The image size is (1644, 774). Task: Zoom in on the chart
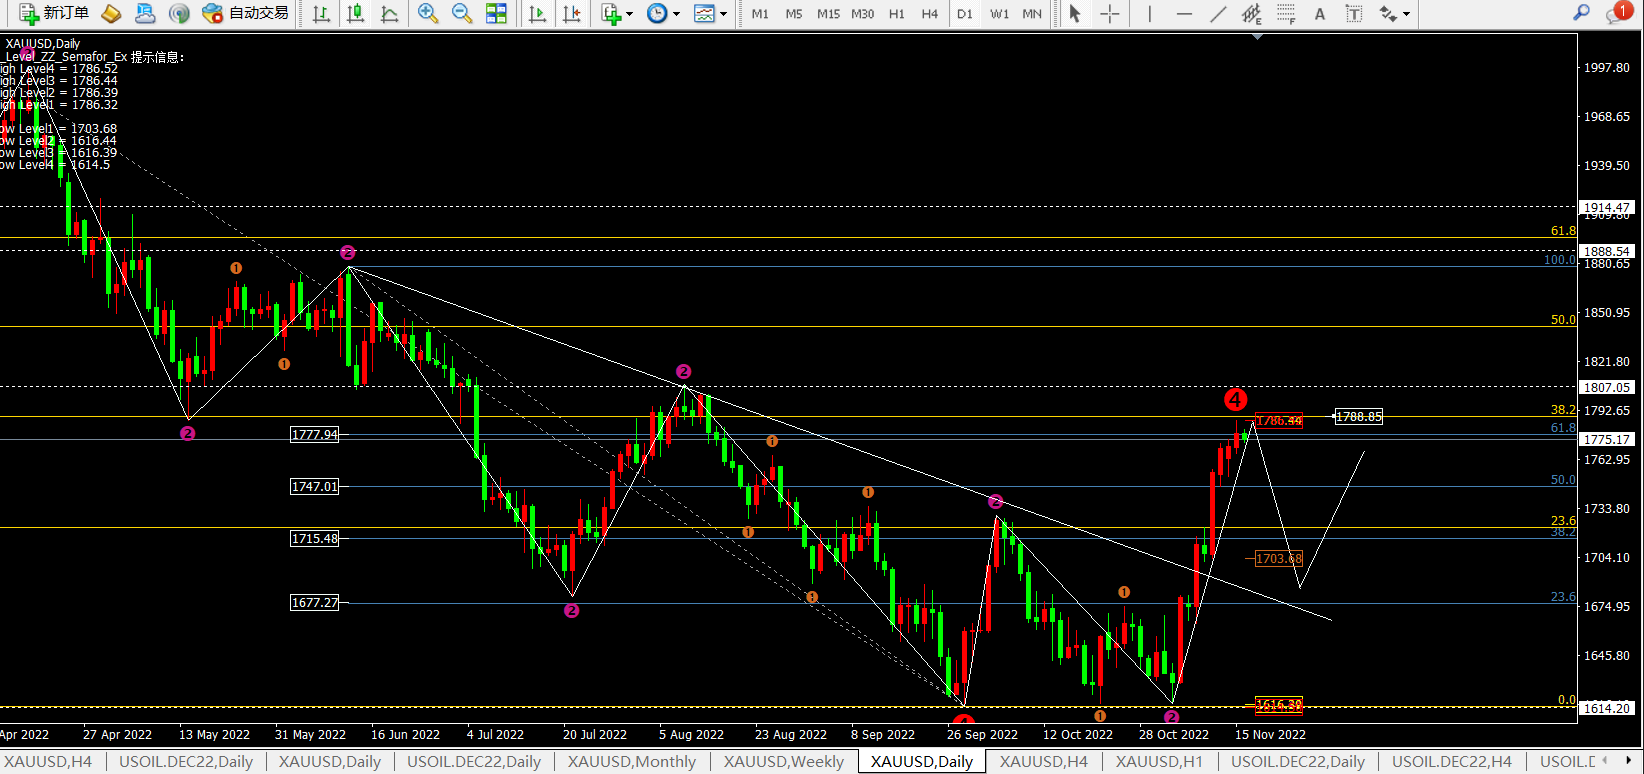pyautogui.click(x=428, y=14)
